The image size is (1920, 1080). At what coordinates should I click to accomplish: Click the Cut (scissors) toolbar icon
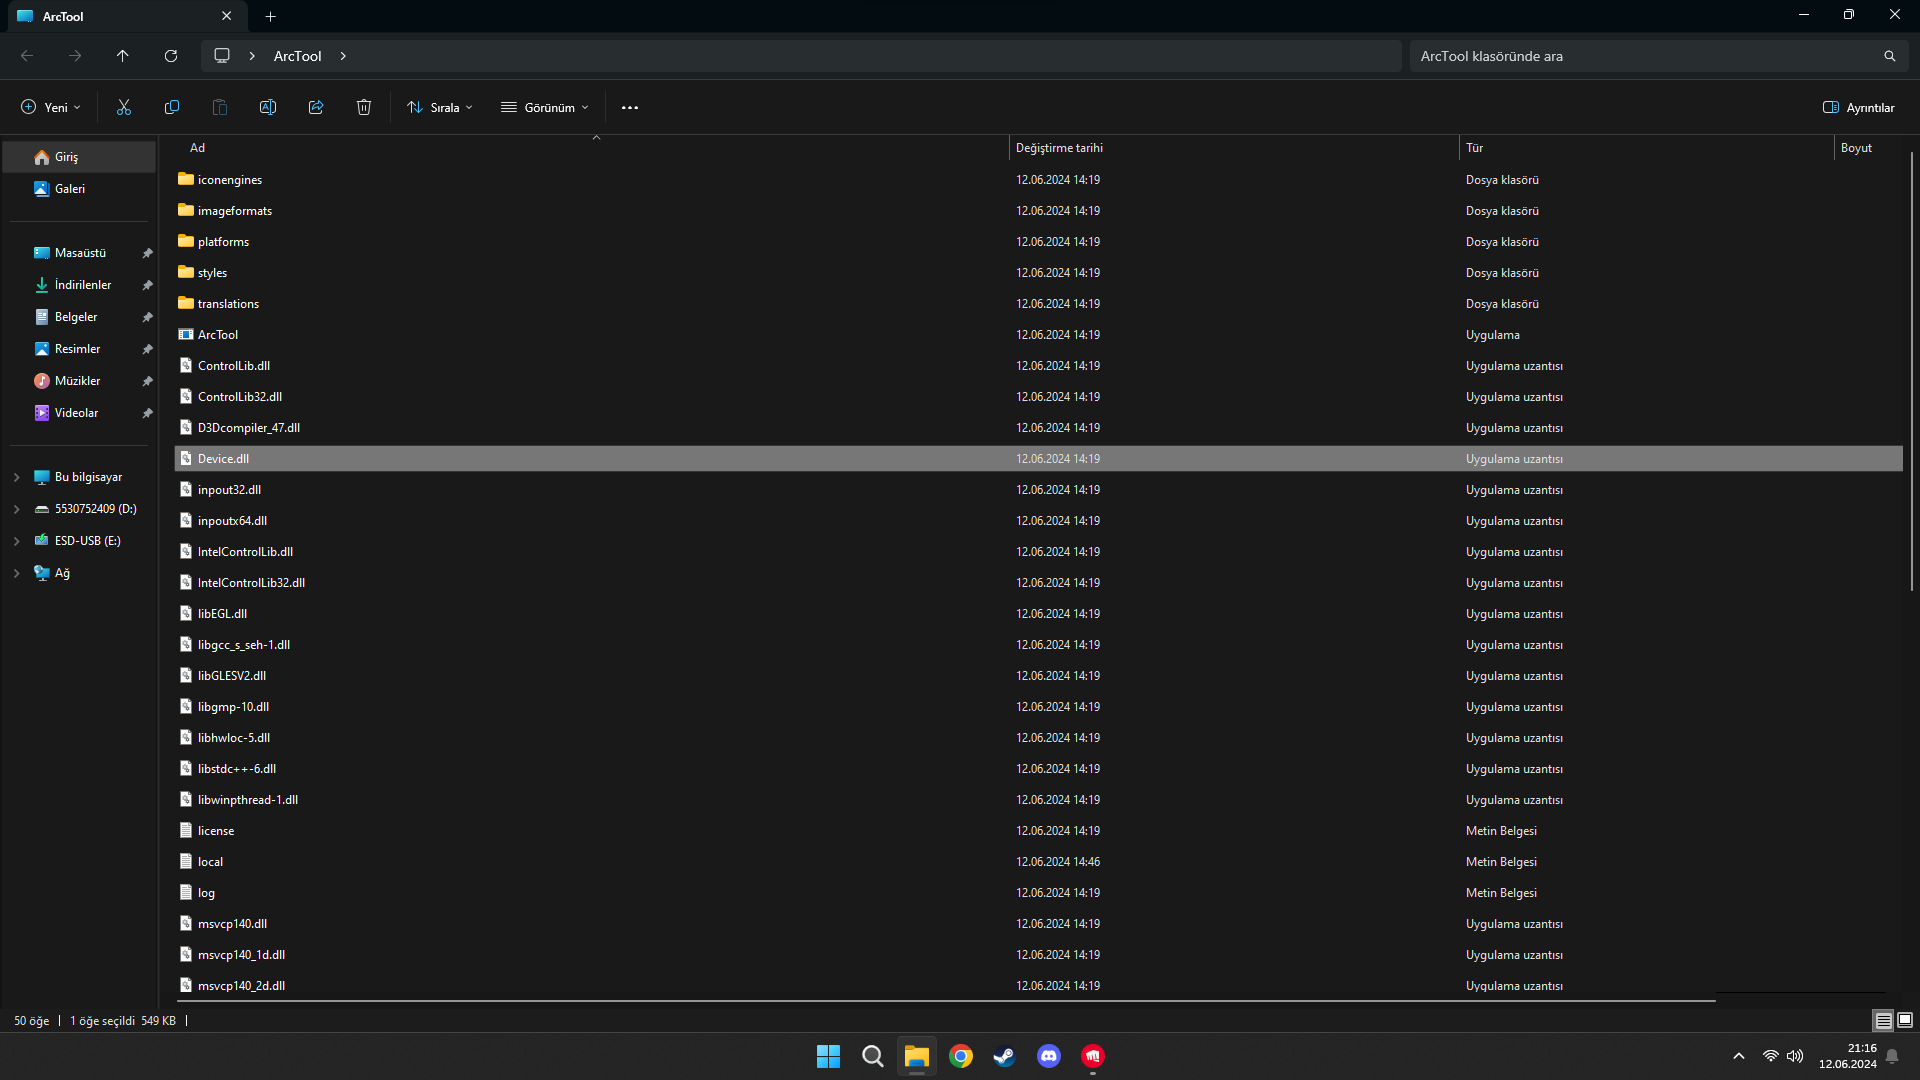tap(124, 107)
